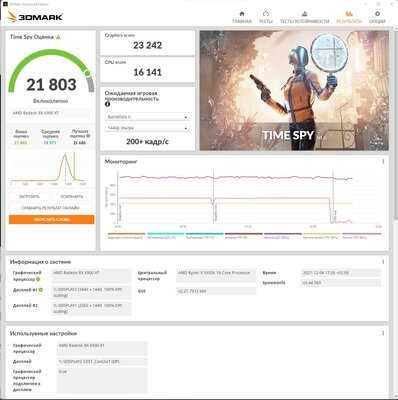Click the orange legend color swatch
This screenshot has height=400, width=398.
[126, 234]
